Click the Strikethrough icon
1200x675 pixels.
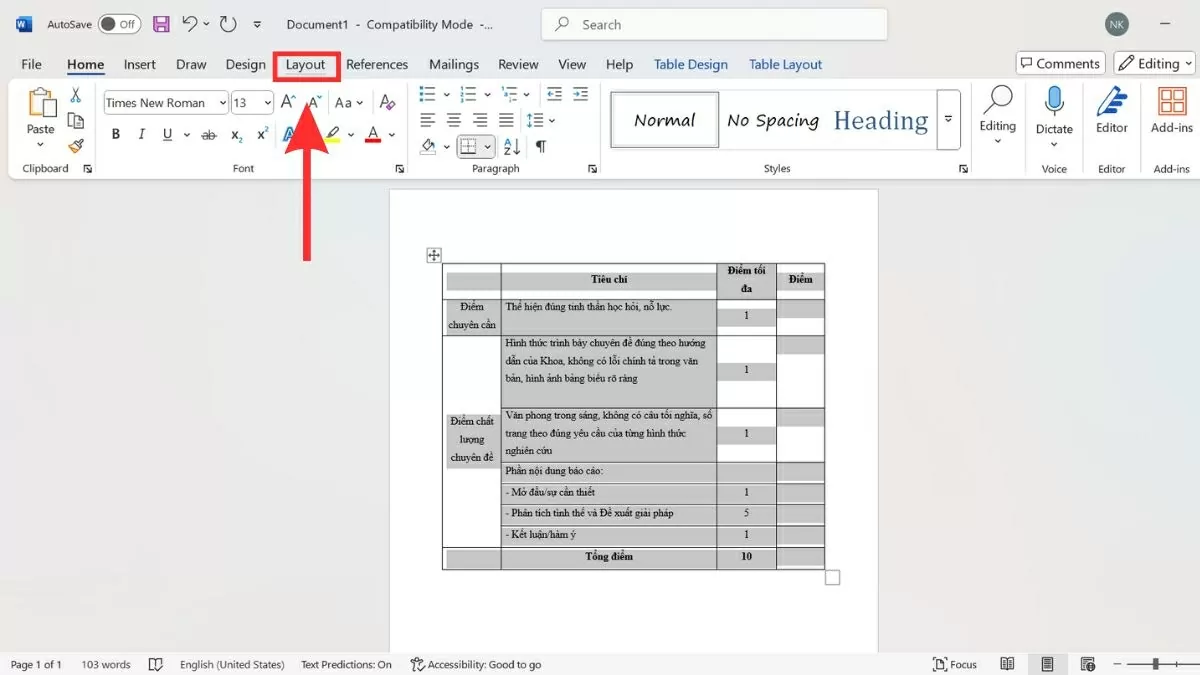pyautogui.click(x=208, y=133)
